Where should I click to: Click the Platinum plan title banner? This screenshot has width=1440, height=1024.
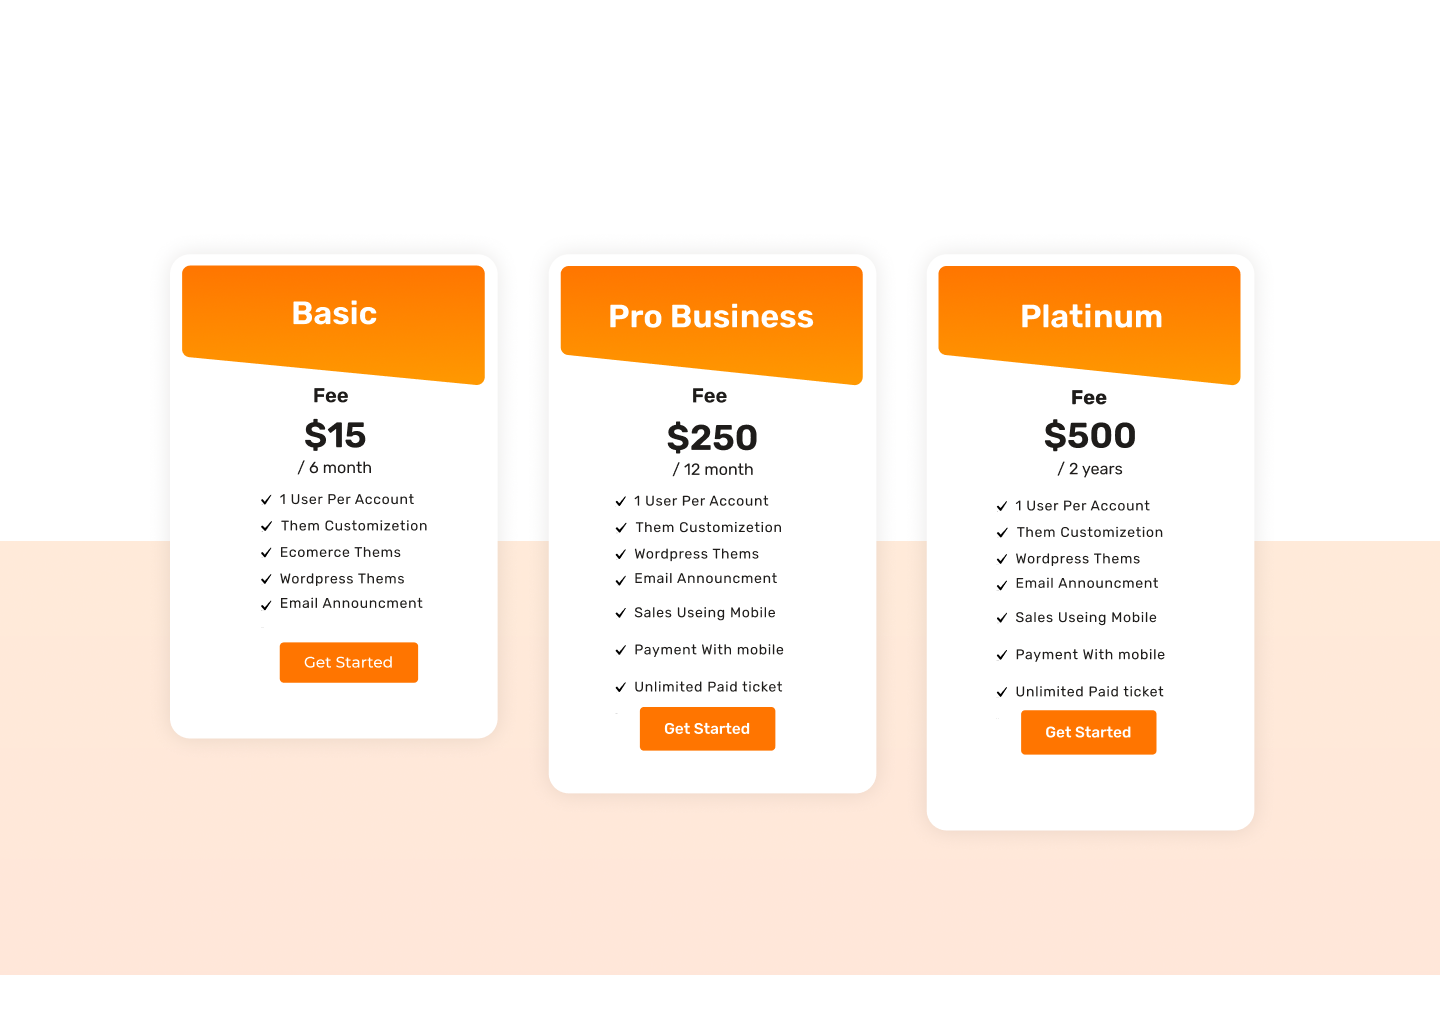[1089, 318]
